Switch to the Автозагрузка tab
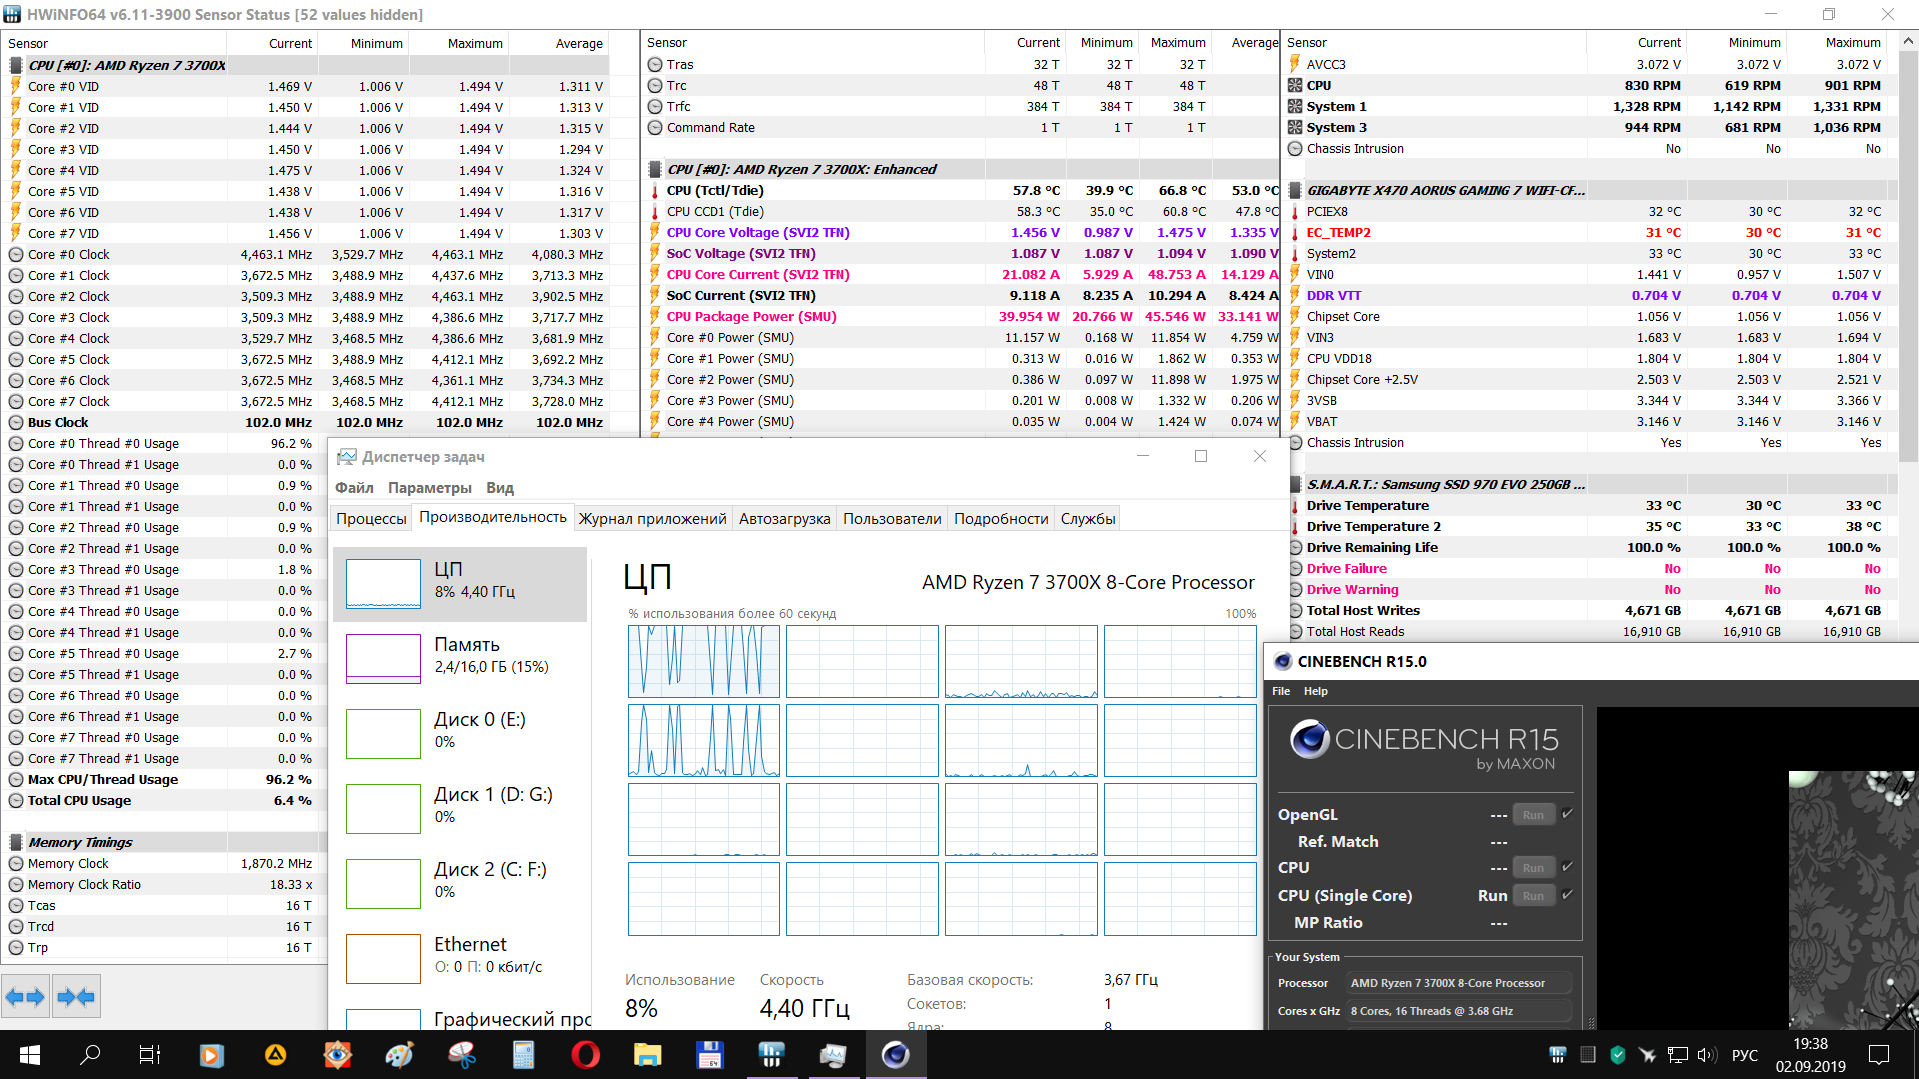Image resolution: width=1919 pixels, height=1079 pixels. pos(784,518)
